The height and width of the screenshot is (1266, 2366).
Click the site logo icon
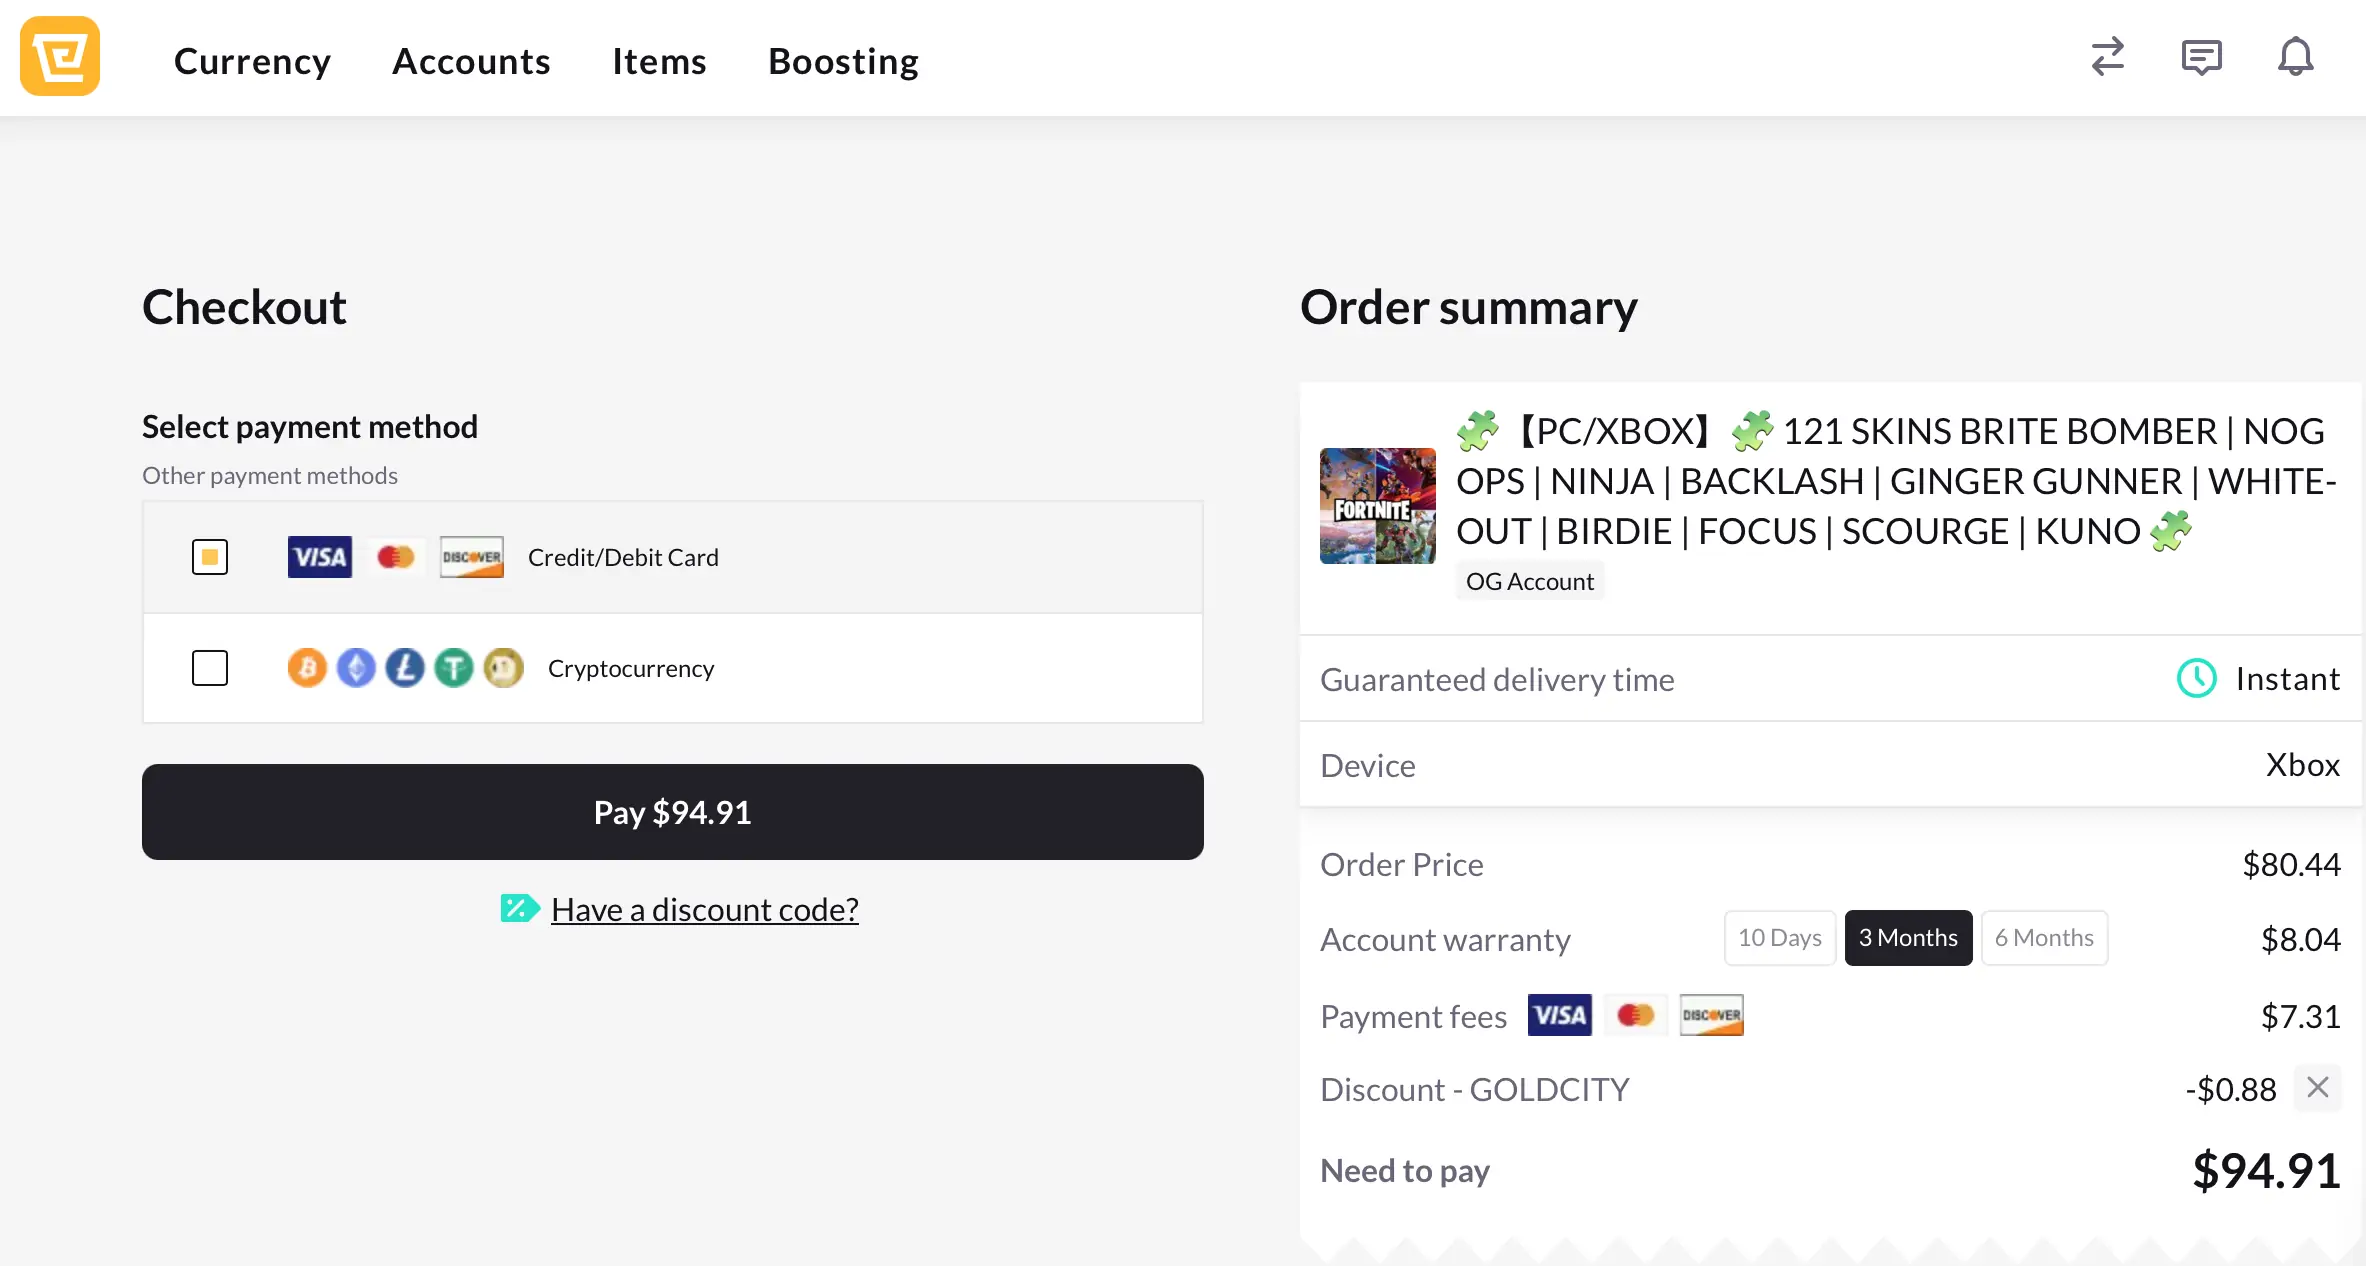59,55
